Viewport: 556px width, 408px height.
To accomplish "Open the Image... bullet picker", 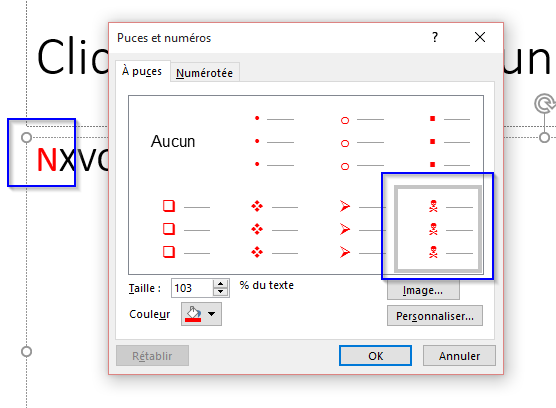I will (423, 290).
